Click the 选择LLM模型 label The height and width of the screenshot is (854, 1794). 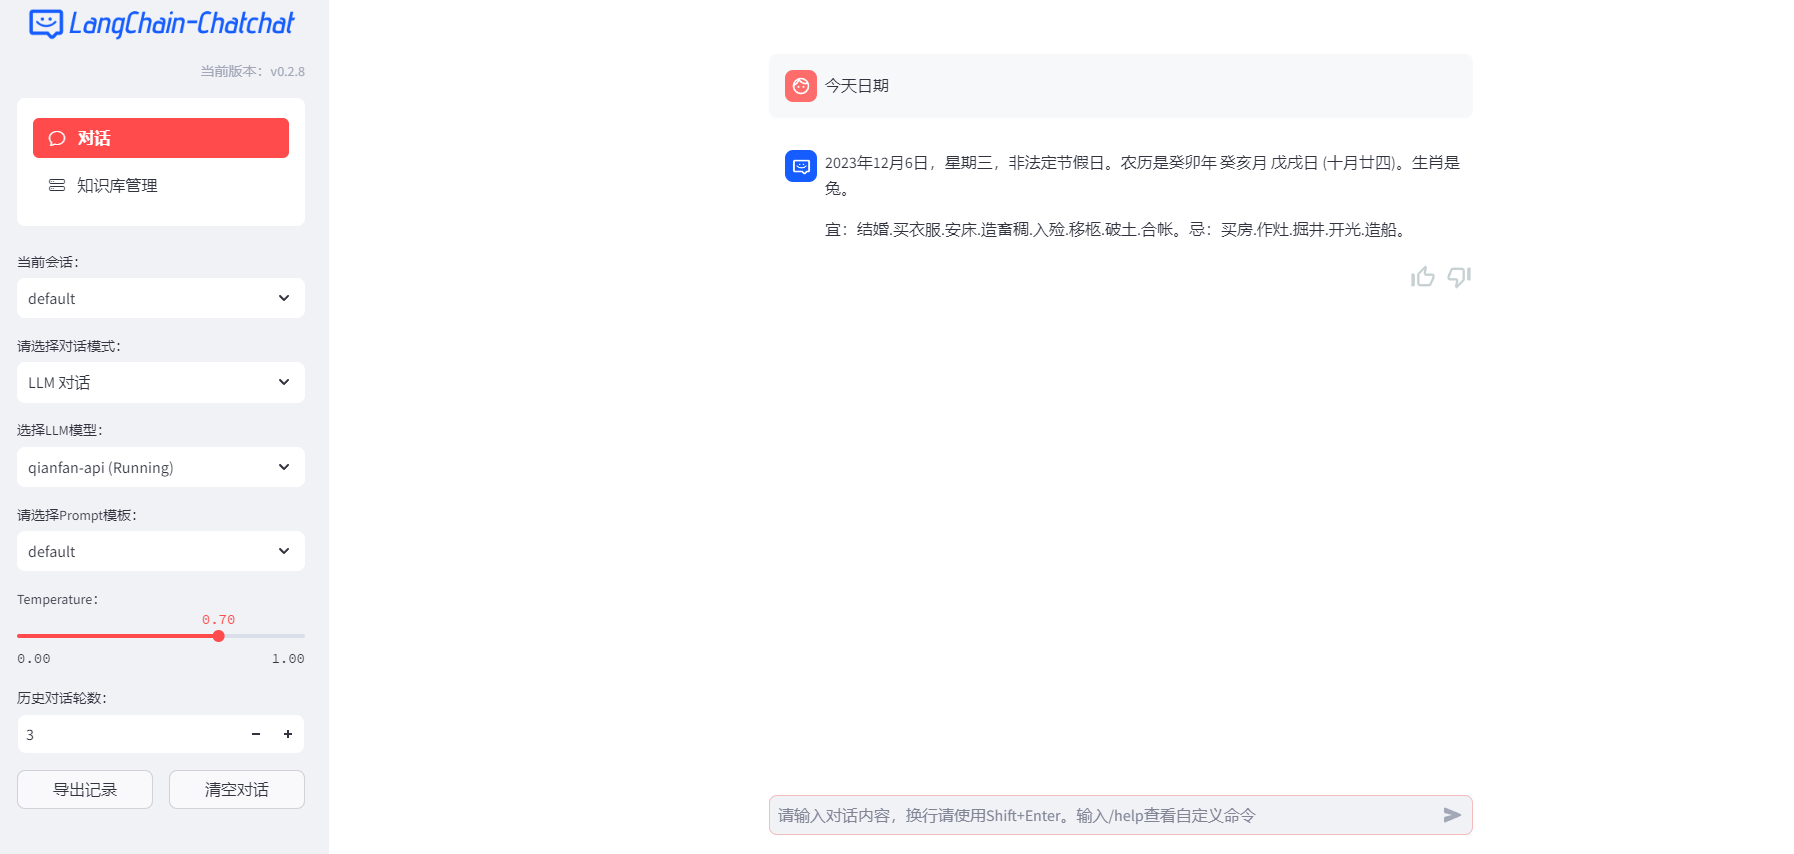[x=60, y=430]
